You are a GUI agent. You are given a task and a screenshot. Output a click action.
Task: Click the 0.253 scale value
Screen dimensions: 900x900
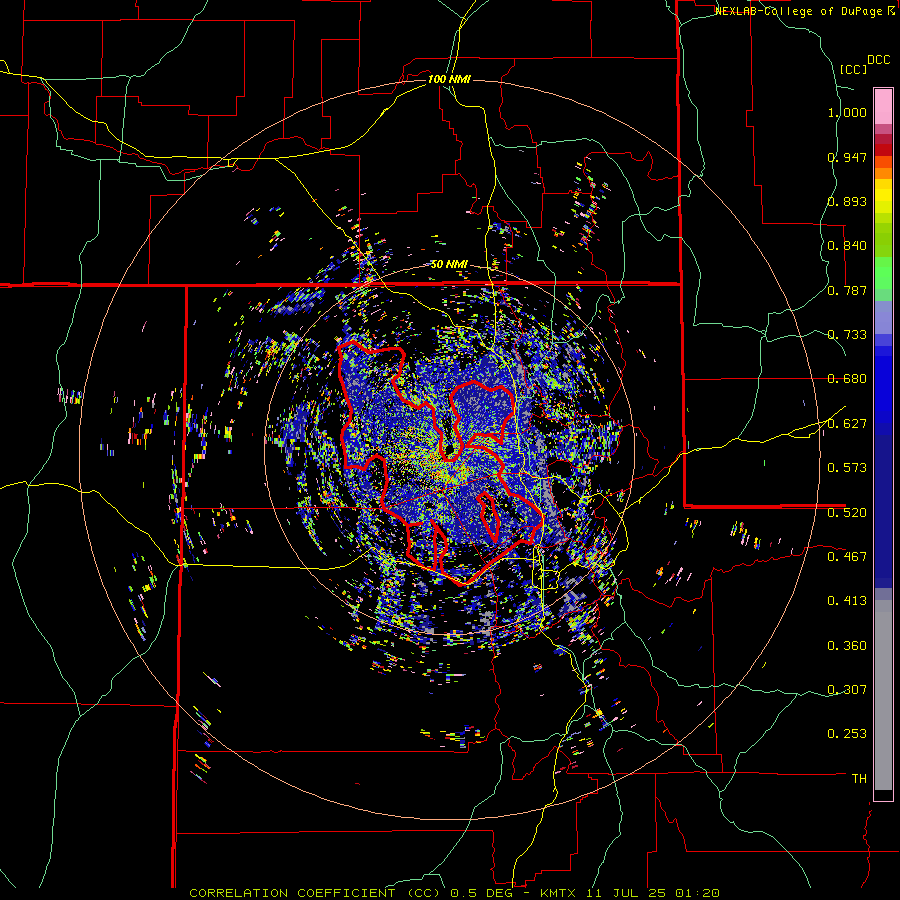[x=847, y=734]
